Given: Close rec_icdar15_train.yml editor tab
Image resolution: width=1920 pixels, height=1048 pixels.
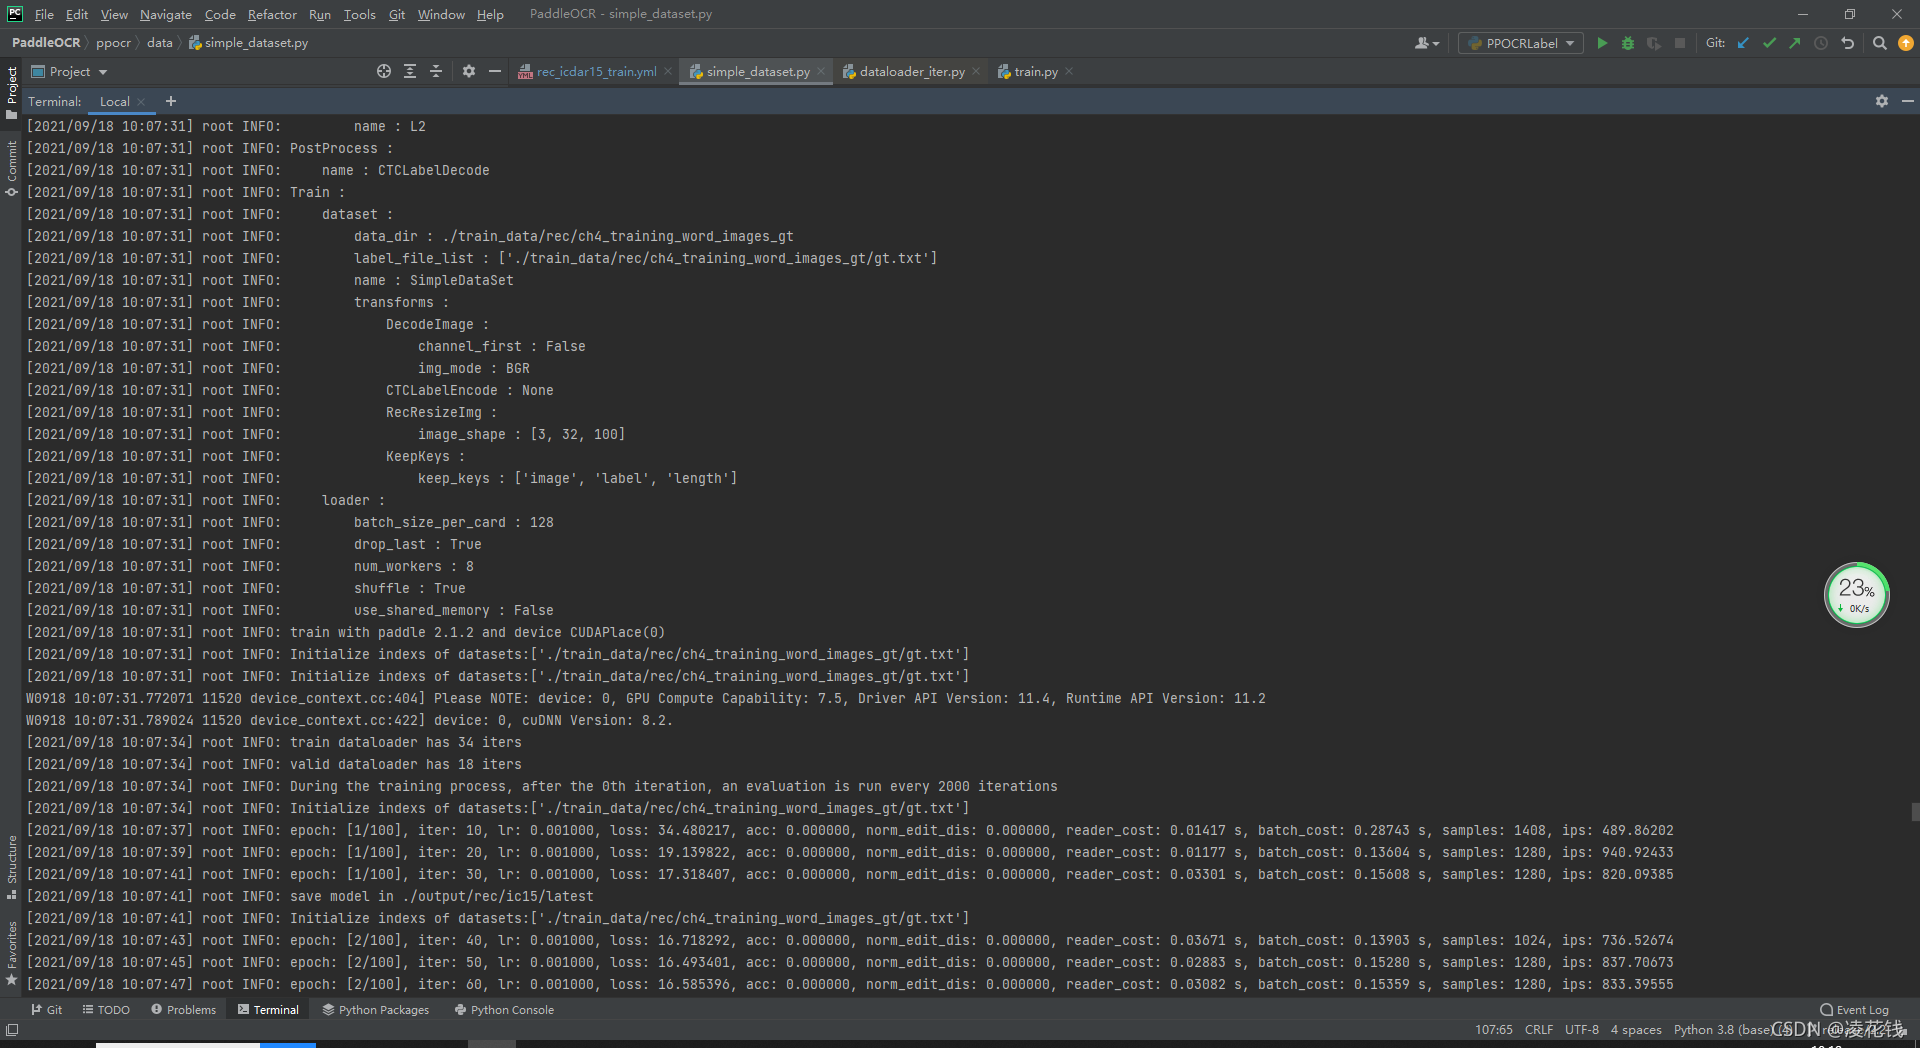Looking at the screenshot, I should (668, 71).
